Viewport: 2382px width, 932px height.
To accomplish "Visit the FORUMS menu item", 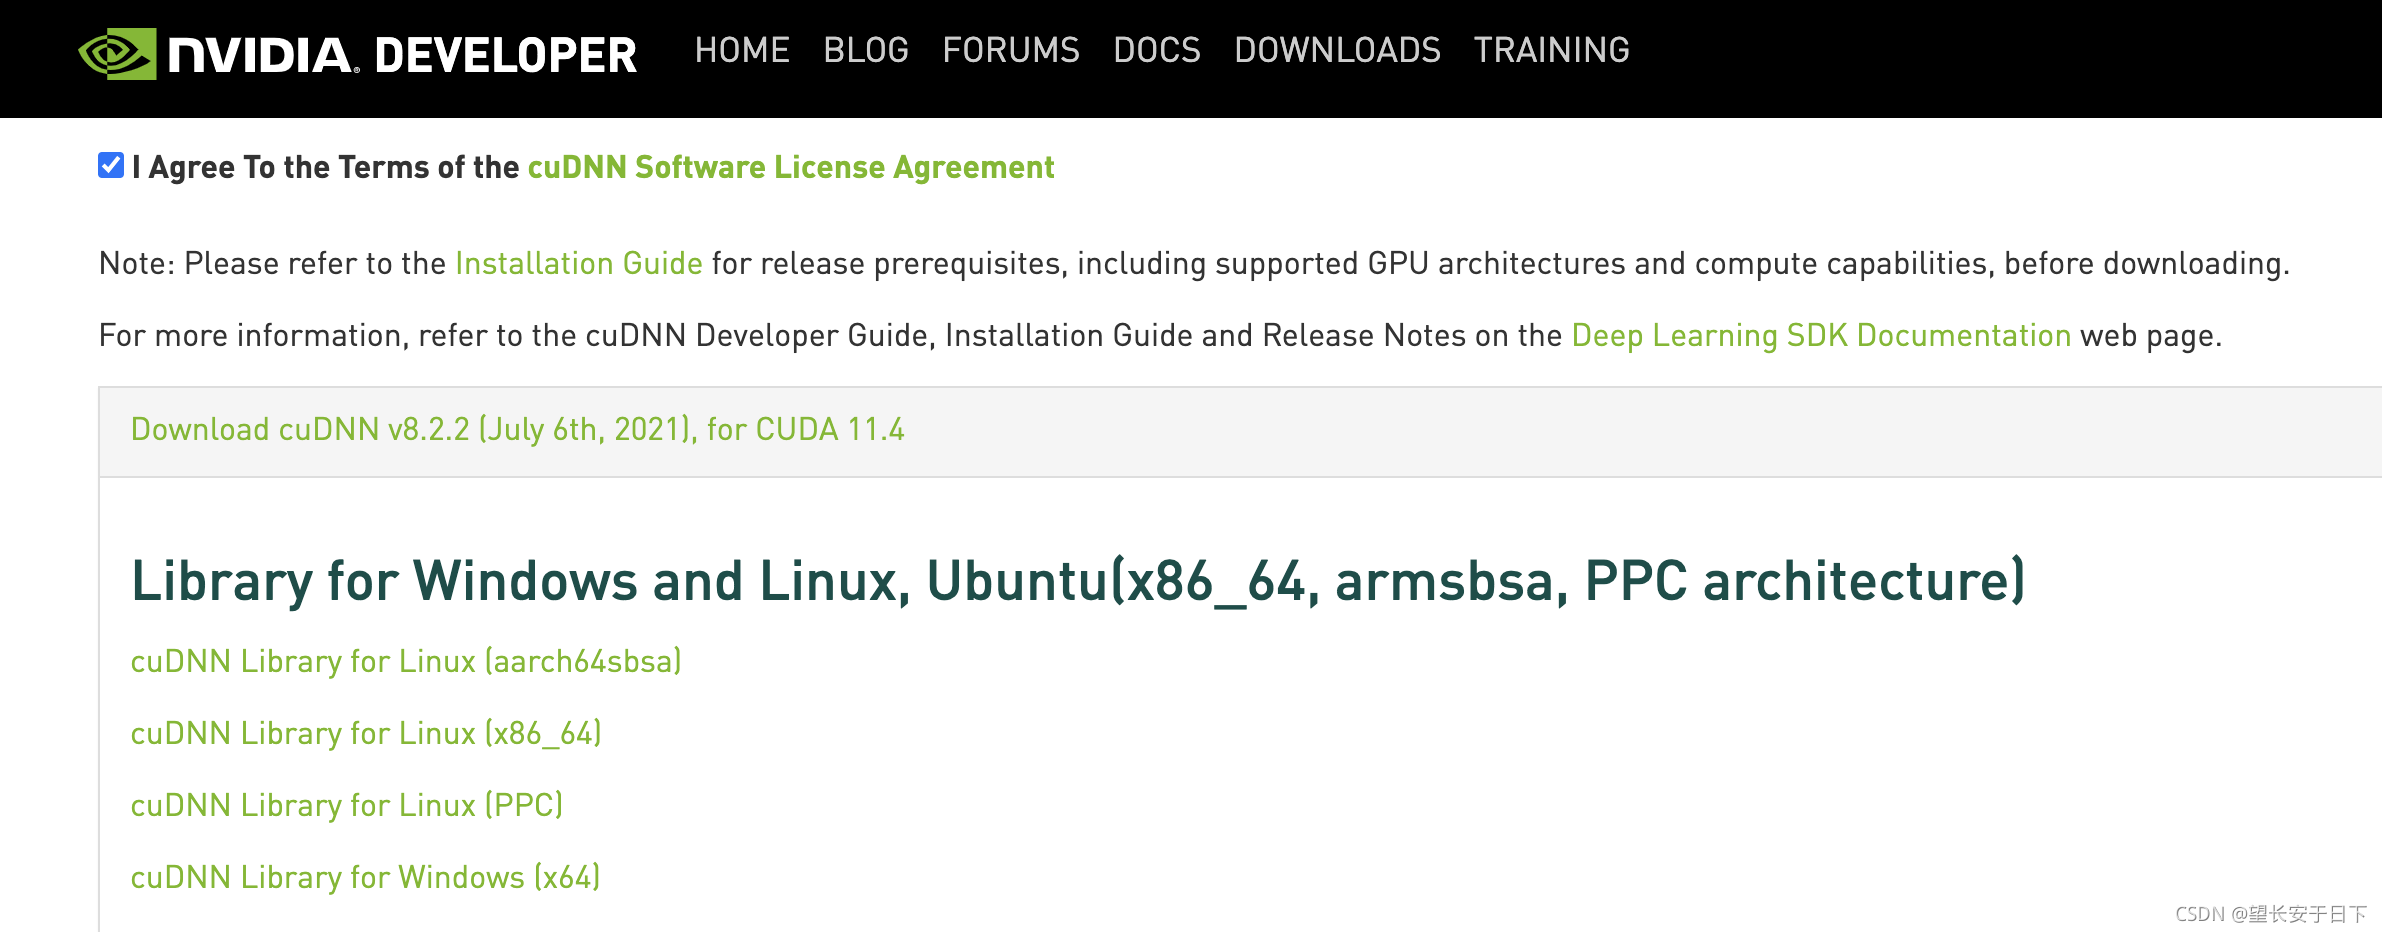I will point(1011,50).
